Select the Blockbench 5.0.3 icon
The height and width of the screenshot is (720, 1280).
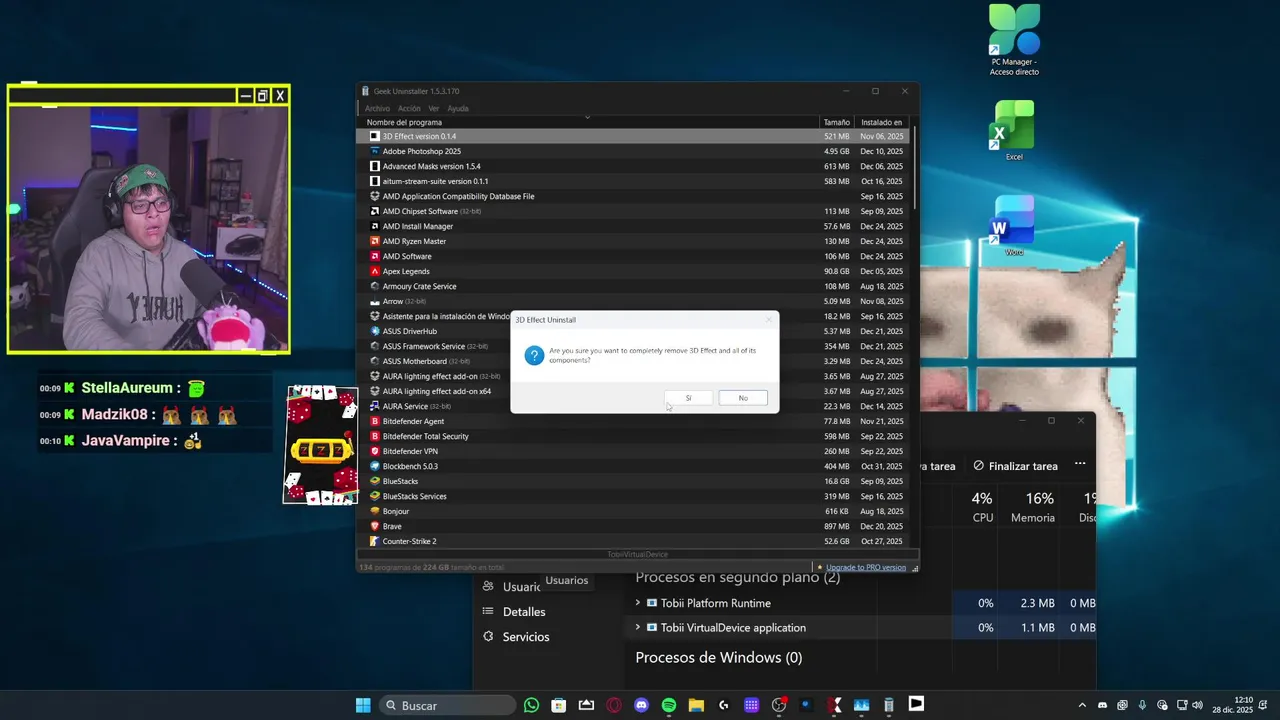click(375, 466)
